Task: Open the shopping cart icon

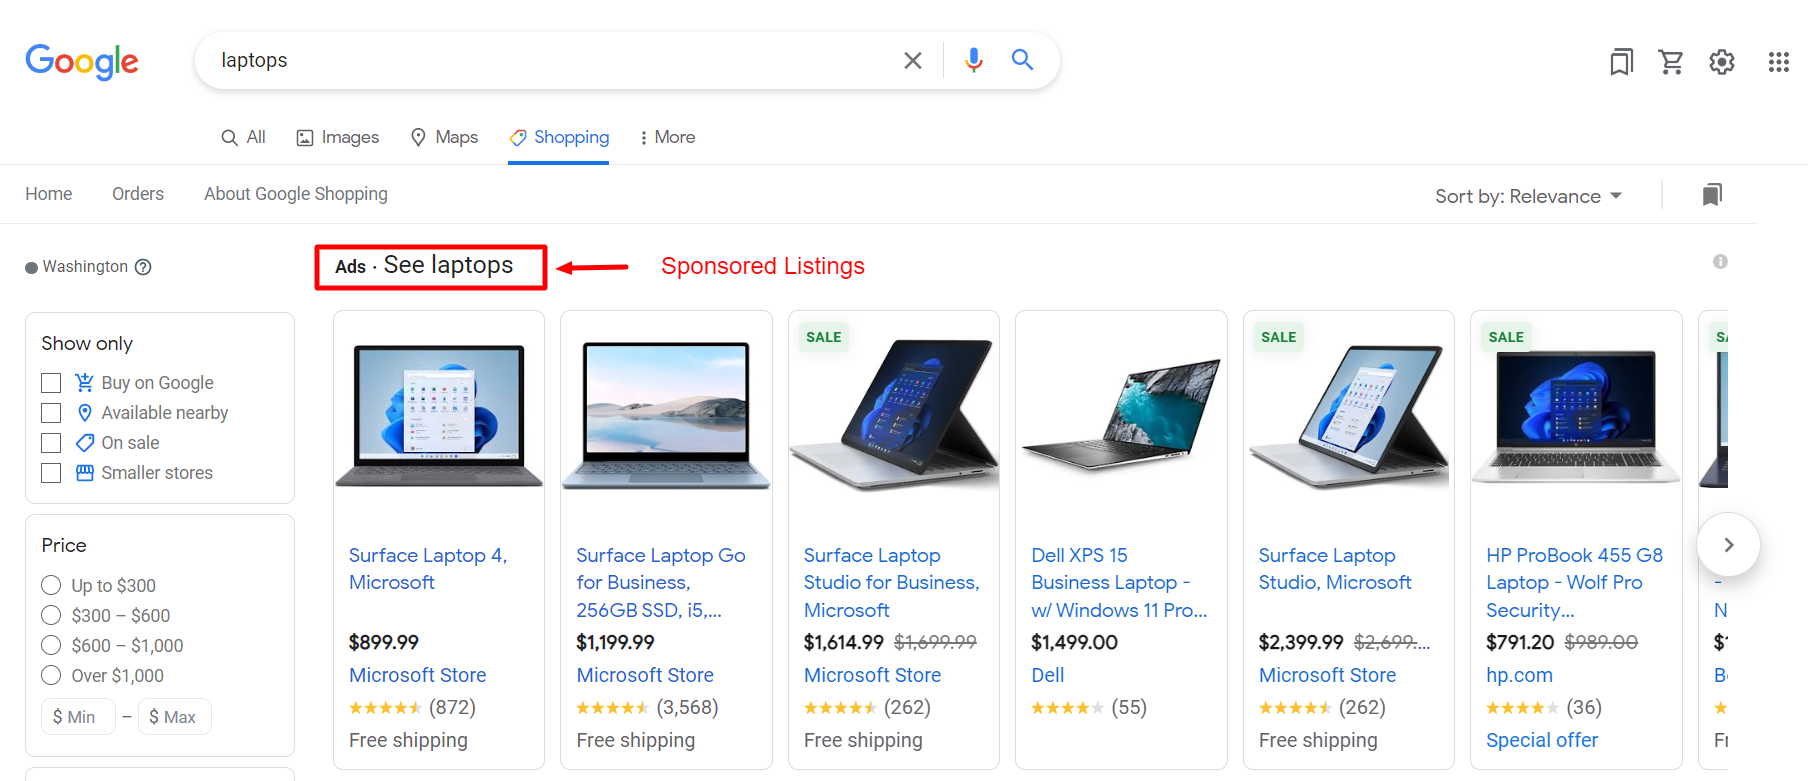Action: [x=1671, y=62]
